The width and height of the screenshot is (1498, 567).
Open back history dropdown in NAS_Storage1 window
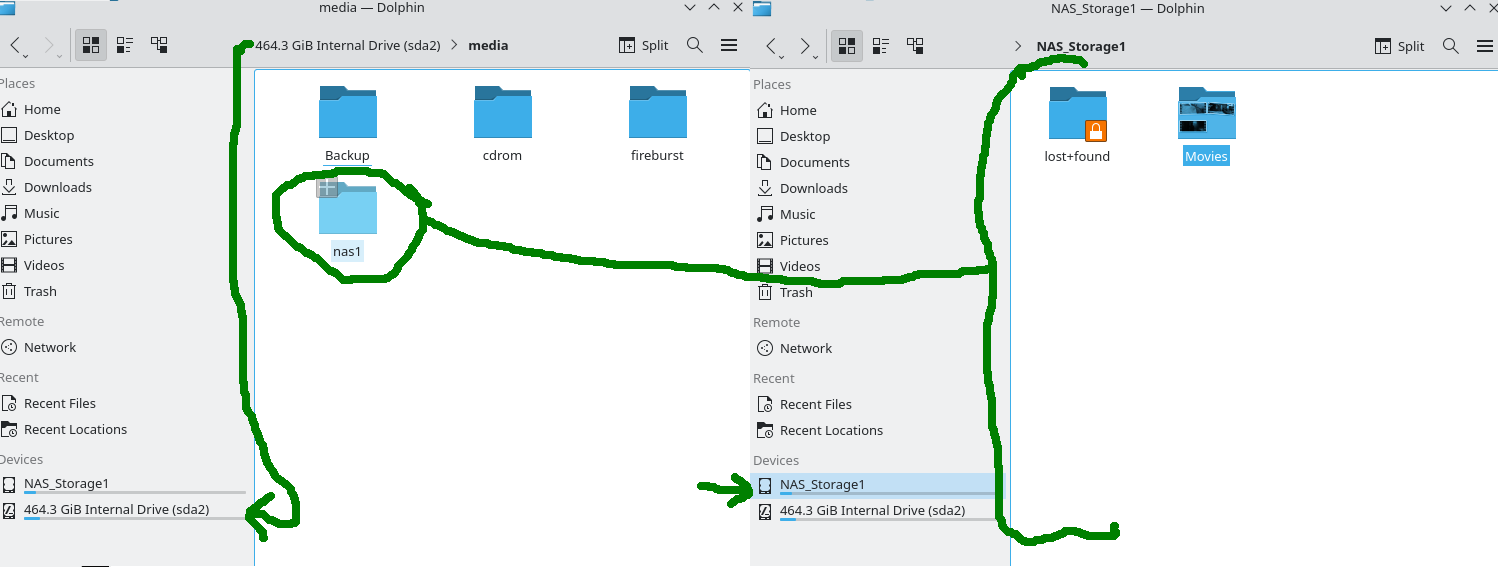(786, 56)
